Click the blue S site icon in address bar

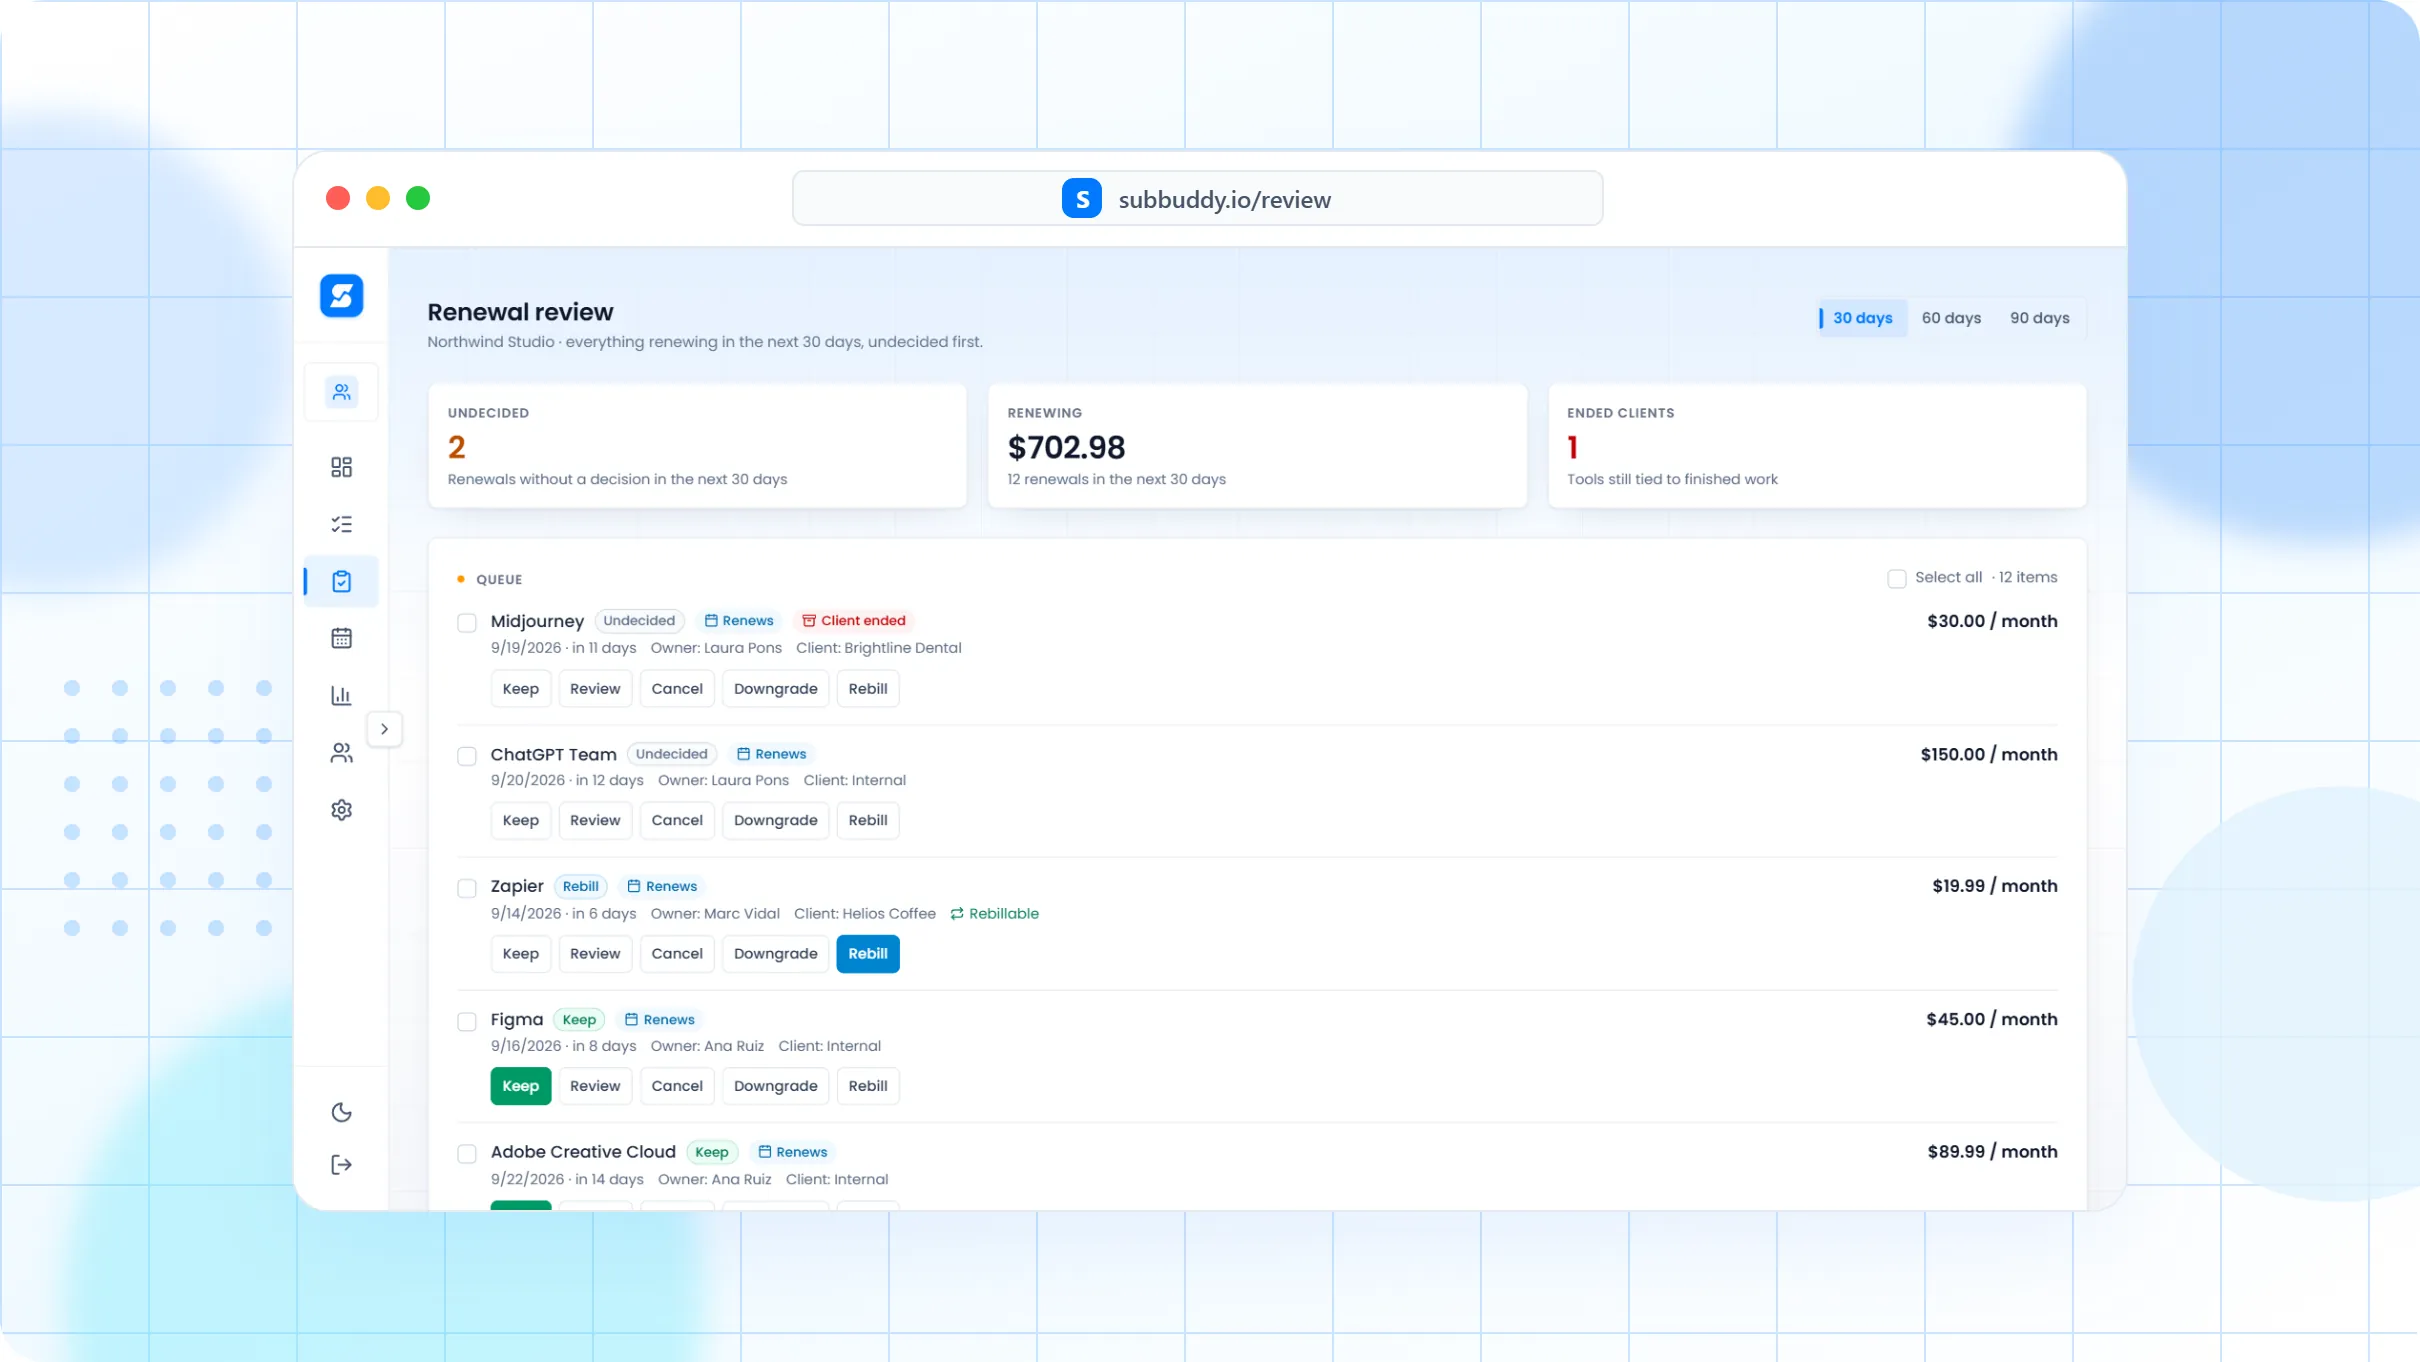coord(1082,199)
